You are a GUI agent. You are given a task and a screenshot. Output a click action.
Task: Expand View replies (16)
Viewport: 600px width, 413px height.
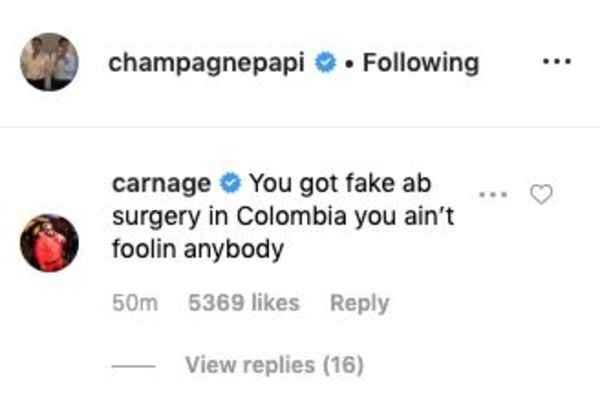[274, 365]
